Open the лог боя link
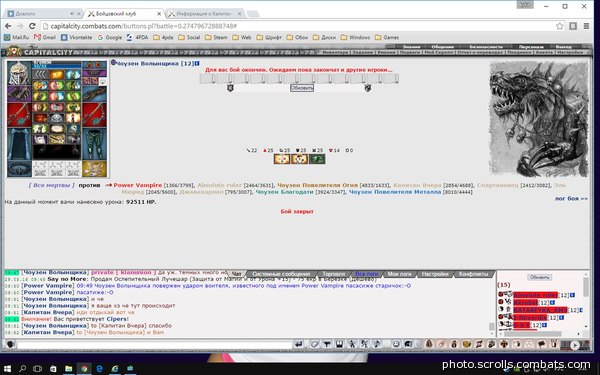 pyautogui.click(x=571, y=199)
